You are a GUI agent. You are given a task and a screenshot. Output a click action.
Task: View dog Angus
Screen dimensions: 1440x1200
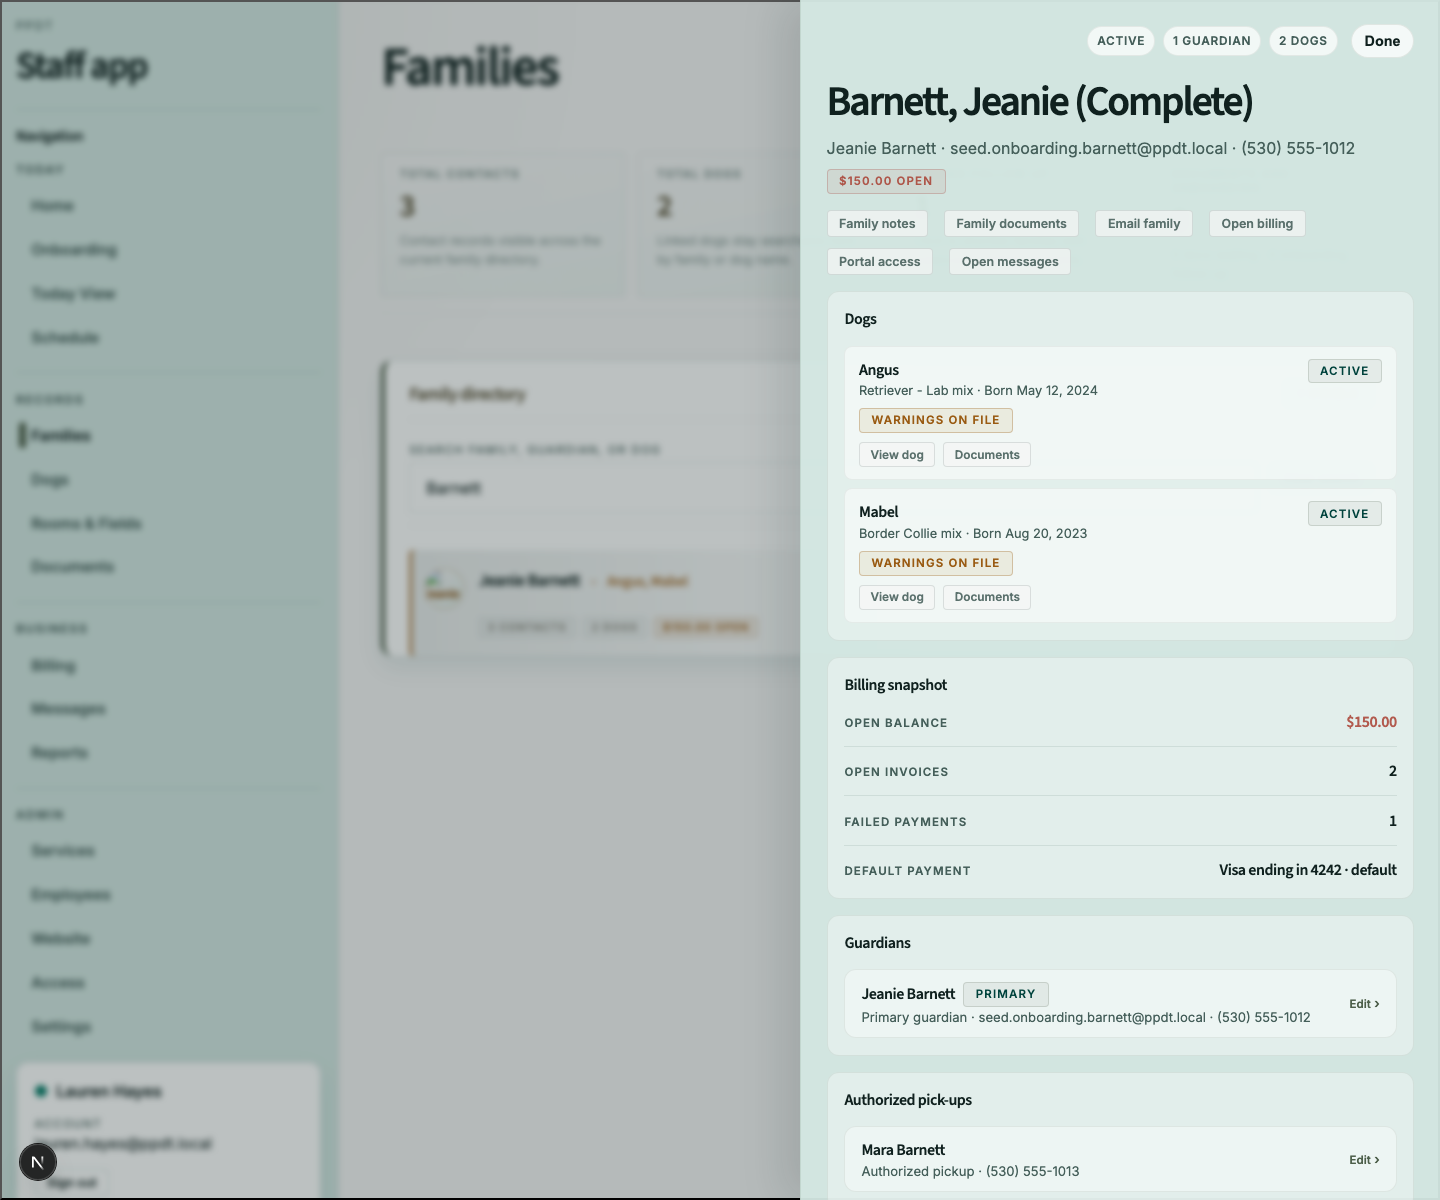(x=897, y=455)
